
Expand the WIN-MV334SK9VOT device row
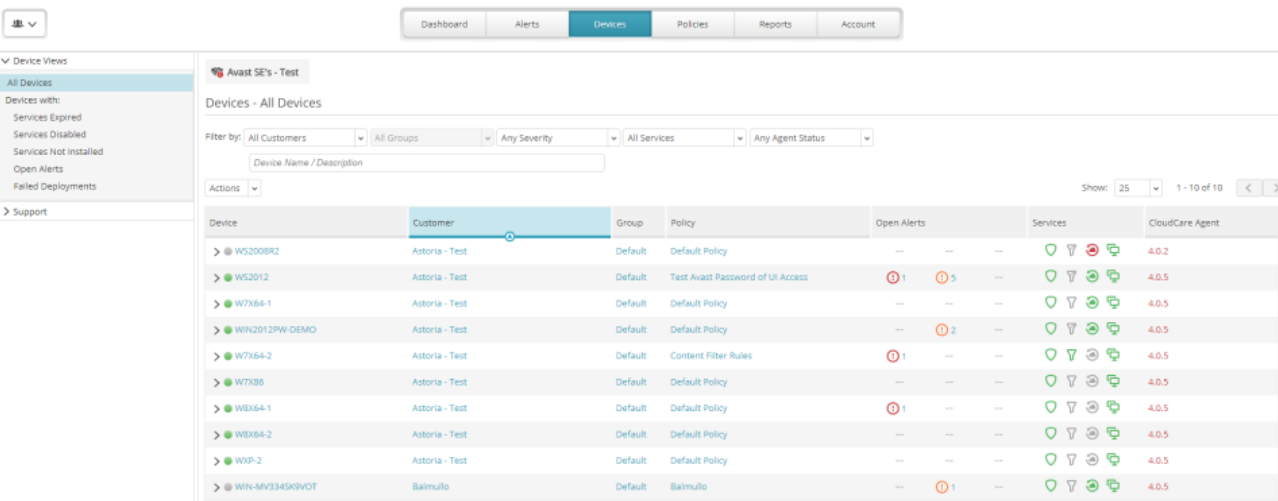pyautogui.click(x=216, y=487)
